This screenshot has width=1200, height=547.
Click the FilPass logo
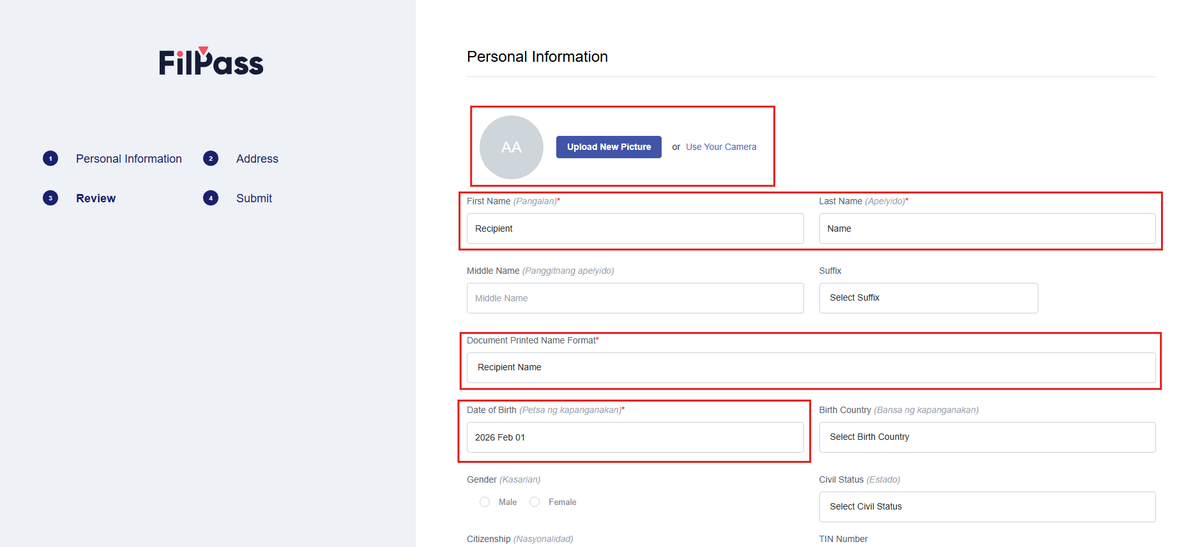(211, 62)
